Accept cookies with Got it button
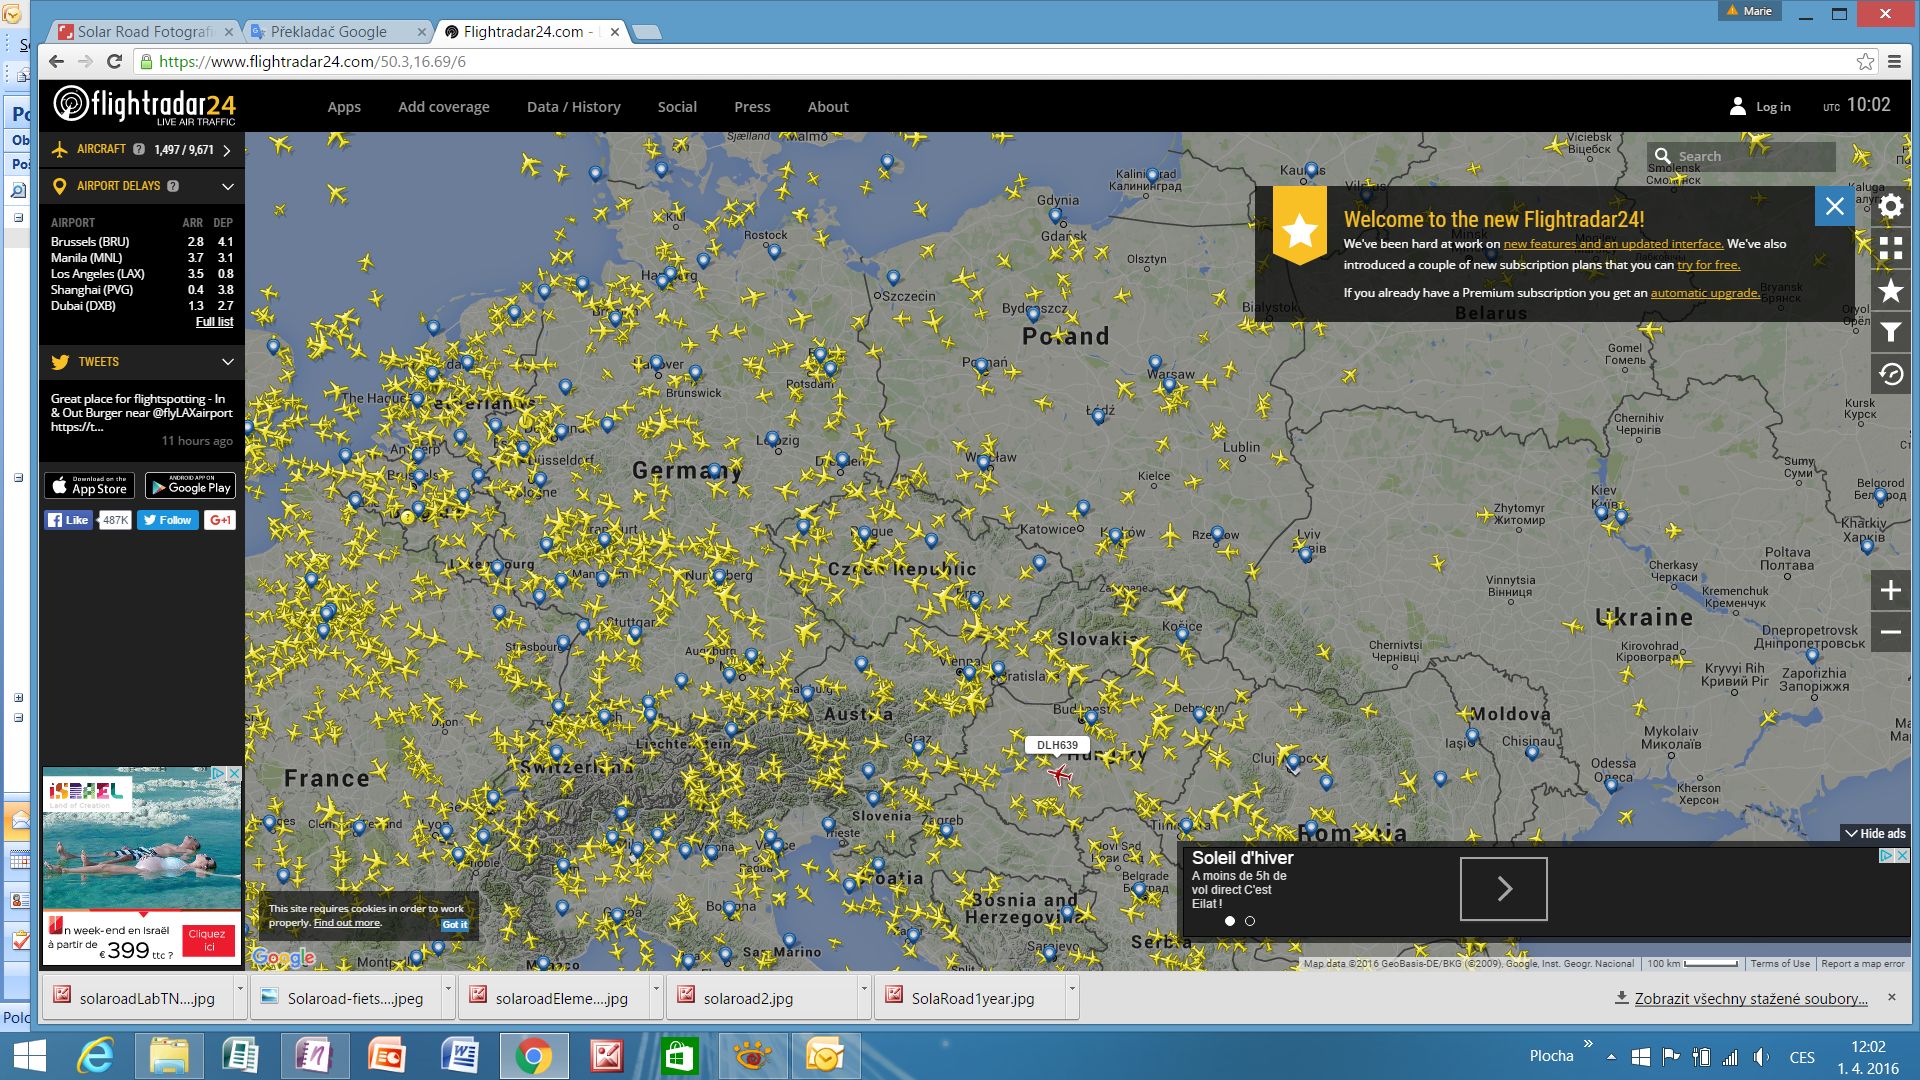 tap(454, 924)
